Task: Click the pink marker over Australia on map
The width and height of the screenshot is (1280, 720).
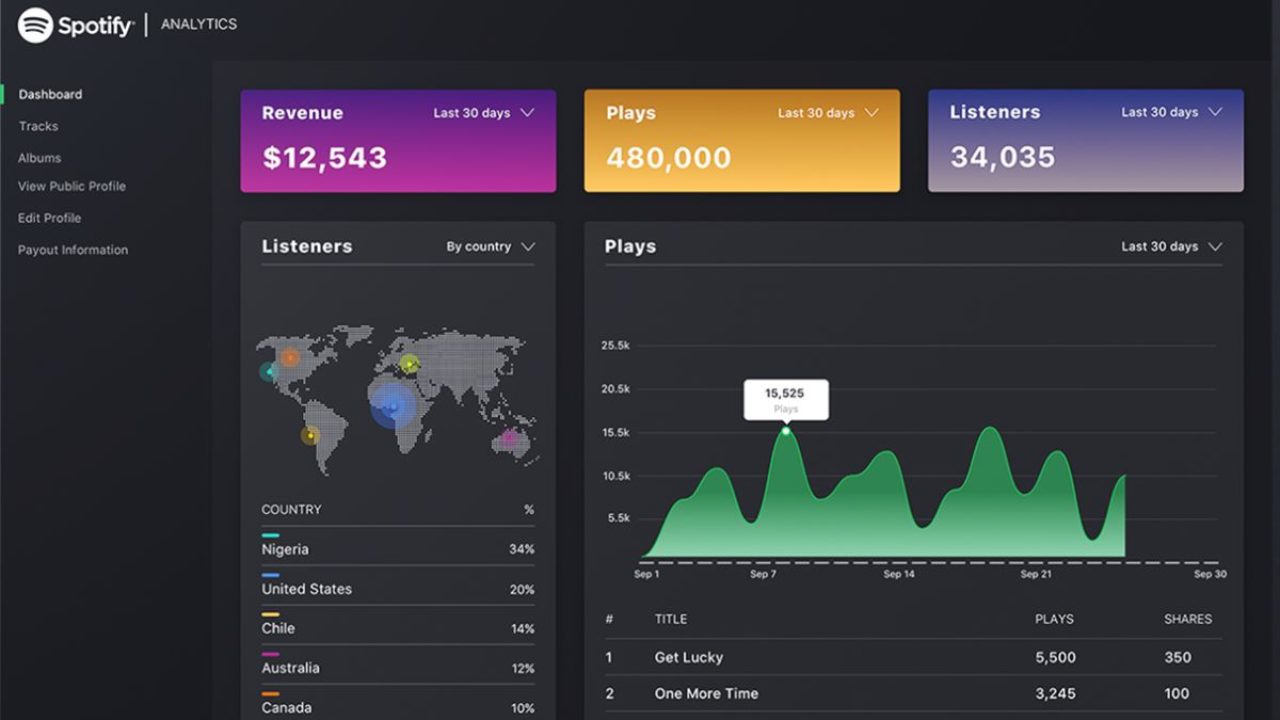Action: coord(511,437)
